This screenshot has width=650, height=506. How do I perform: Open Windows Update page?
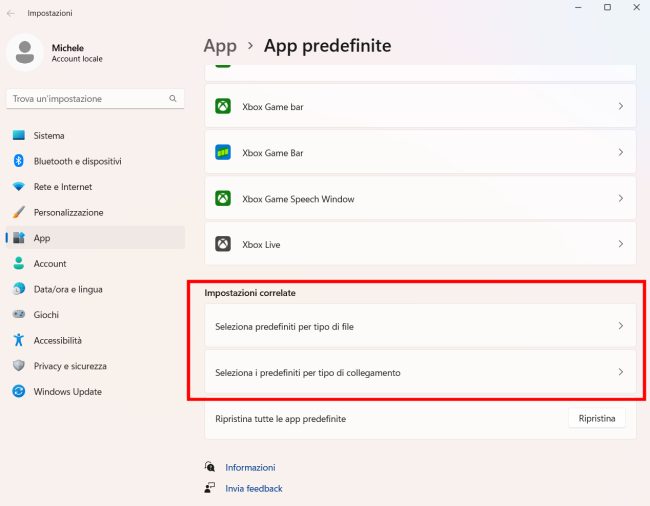pos(95,392)
